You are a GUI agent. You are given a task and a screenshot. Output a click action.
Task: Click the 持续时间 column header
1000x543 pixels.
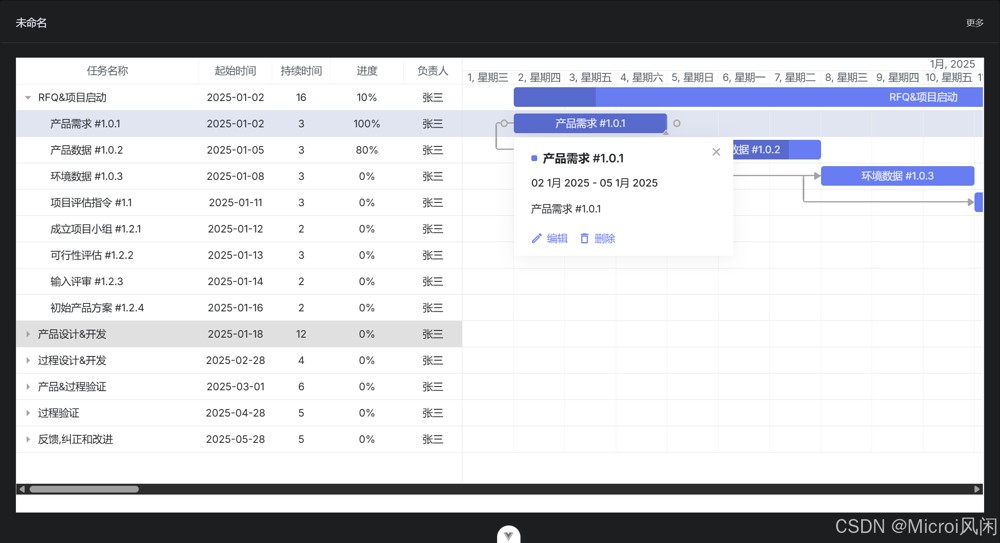tap(301, 71)
